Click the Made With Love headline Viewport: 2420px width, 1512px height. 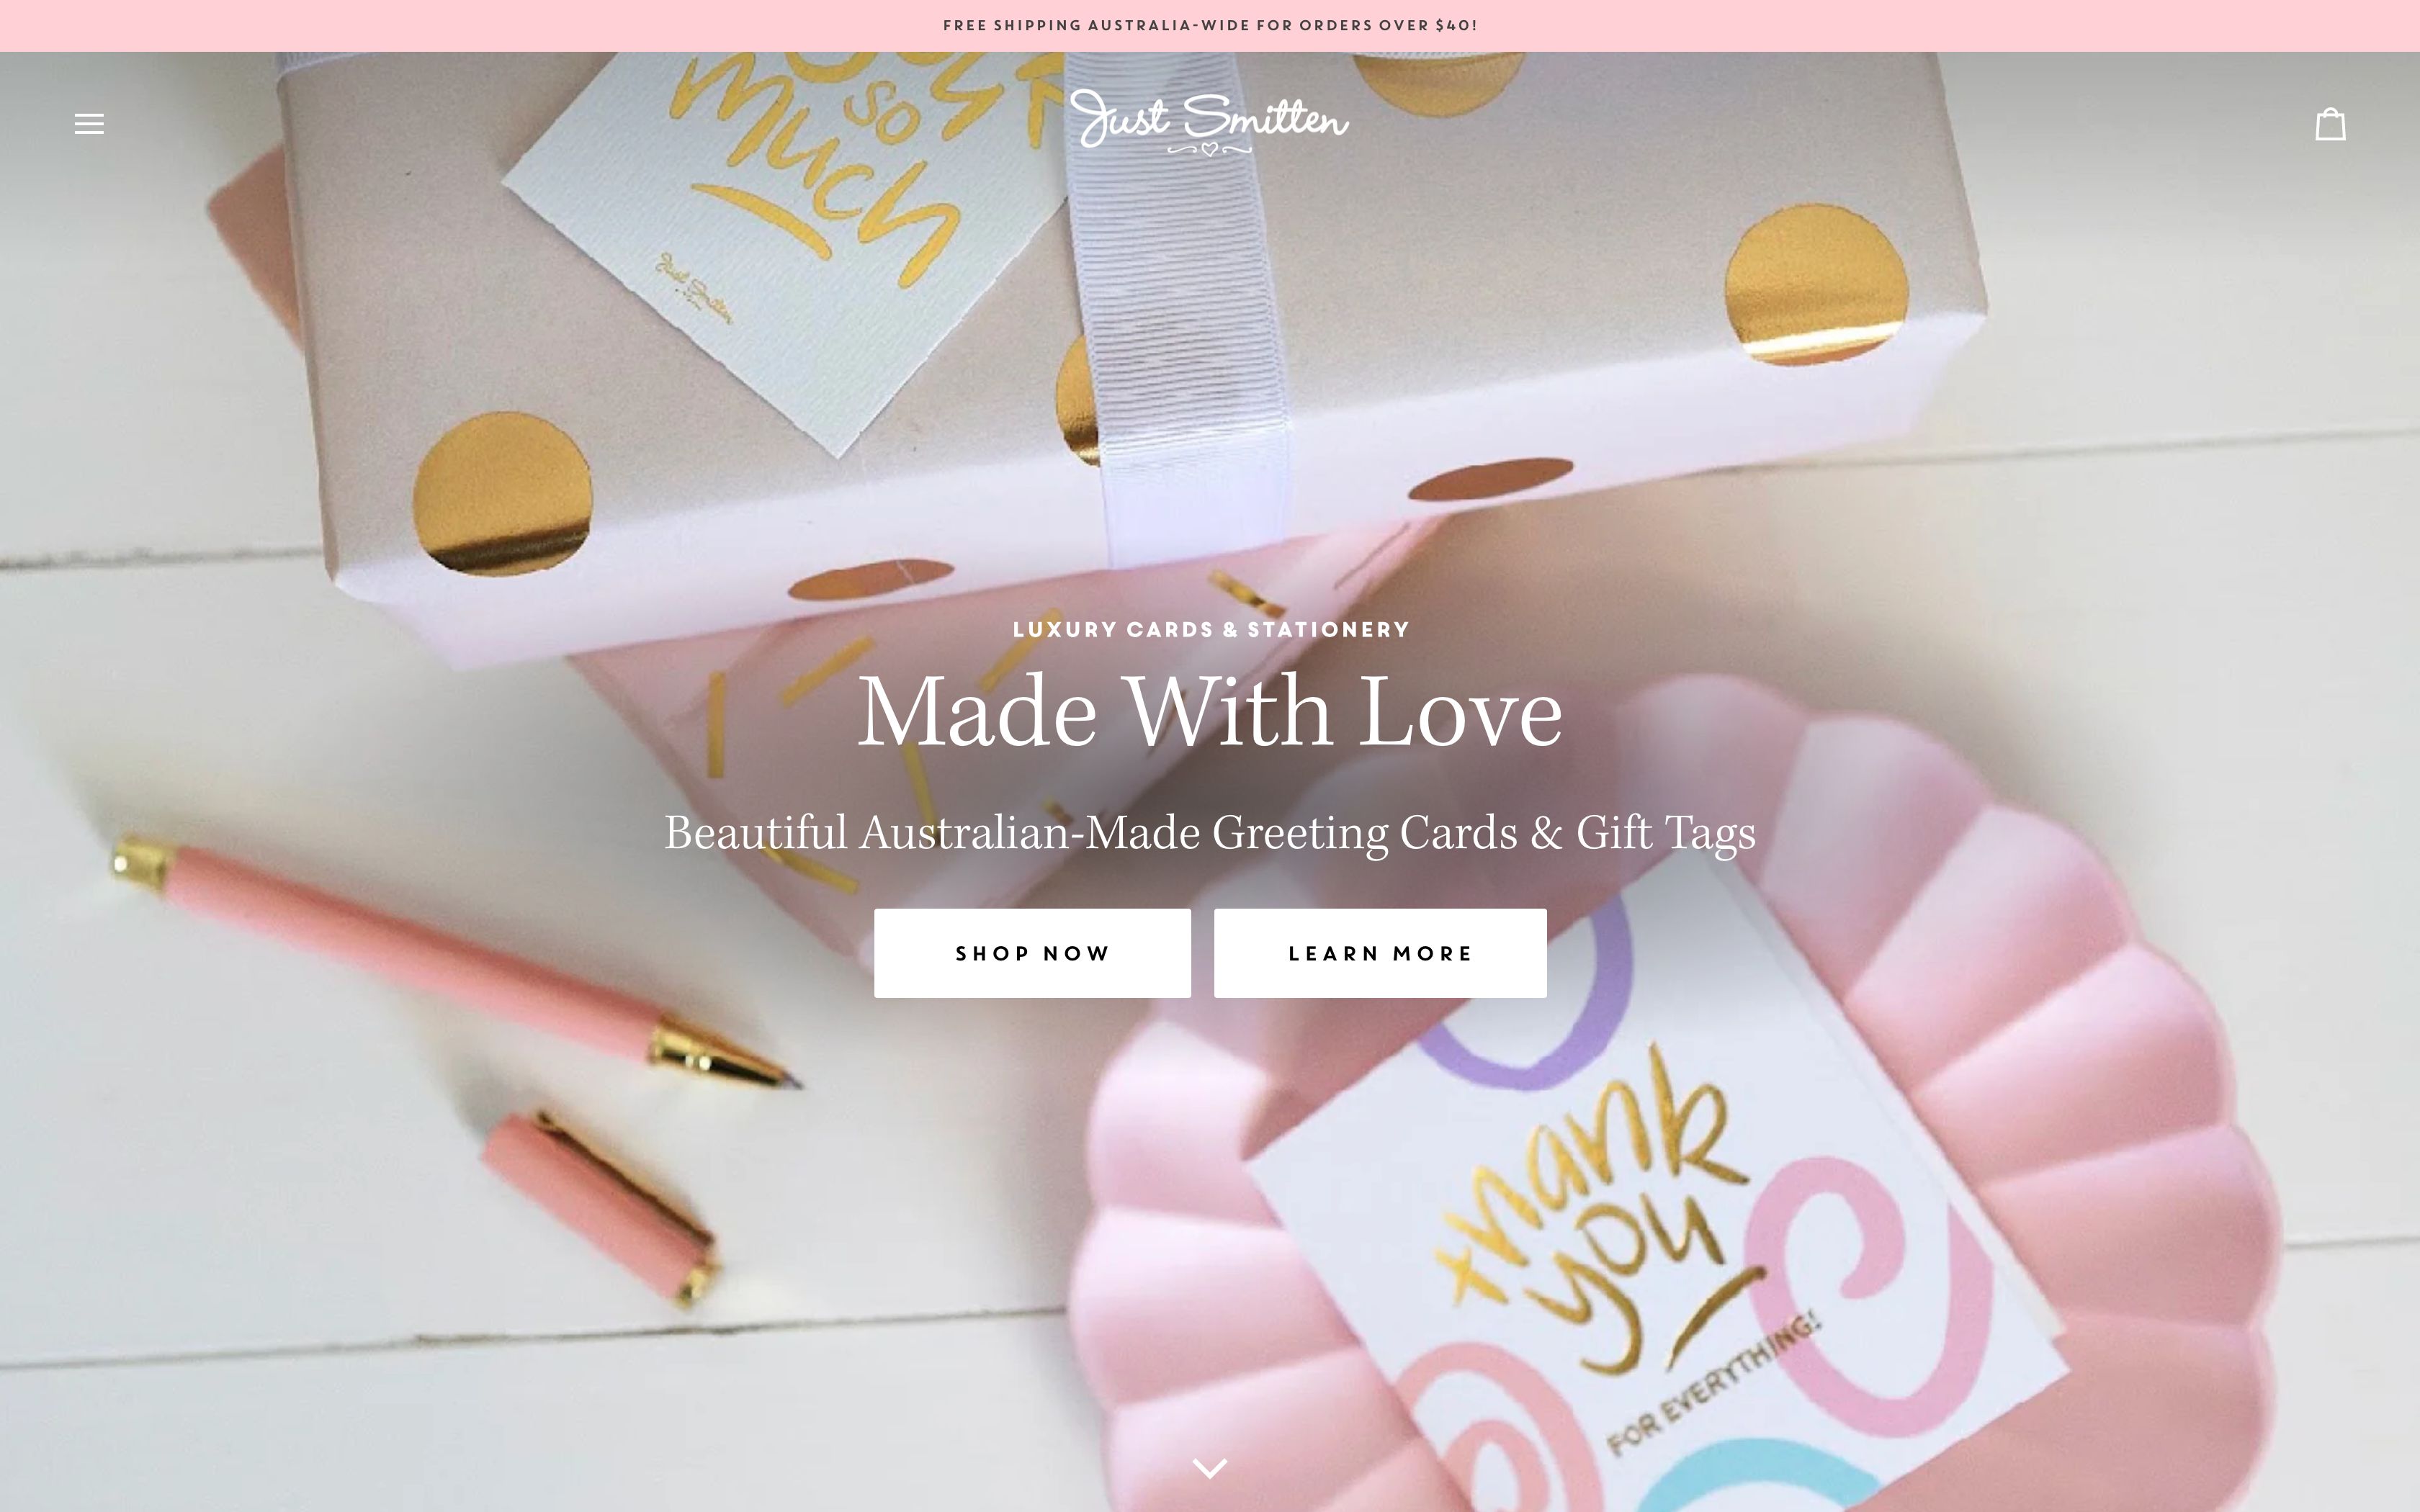(1210, 712)
